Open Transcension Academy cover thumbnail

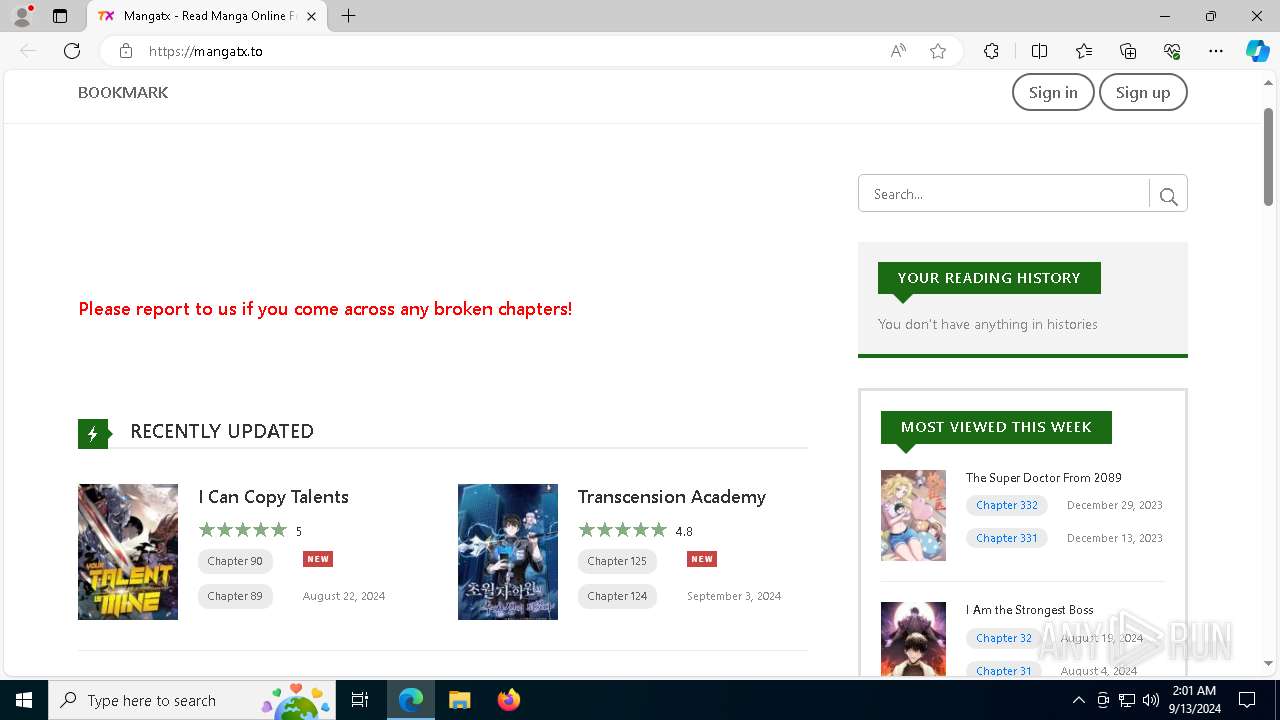508,552
